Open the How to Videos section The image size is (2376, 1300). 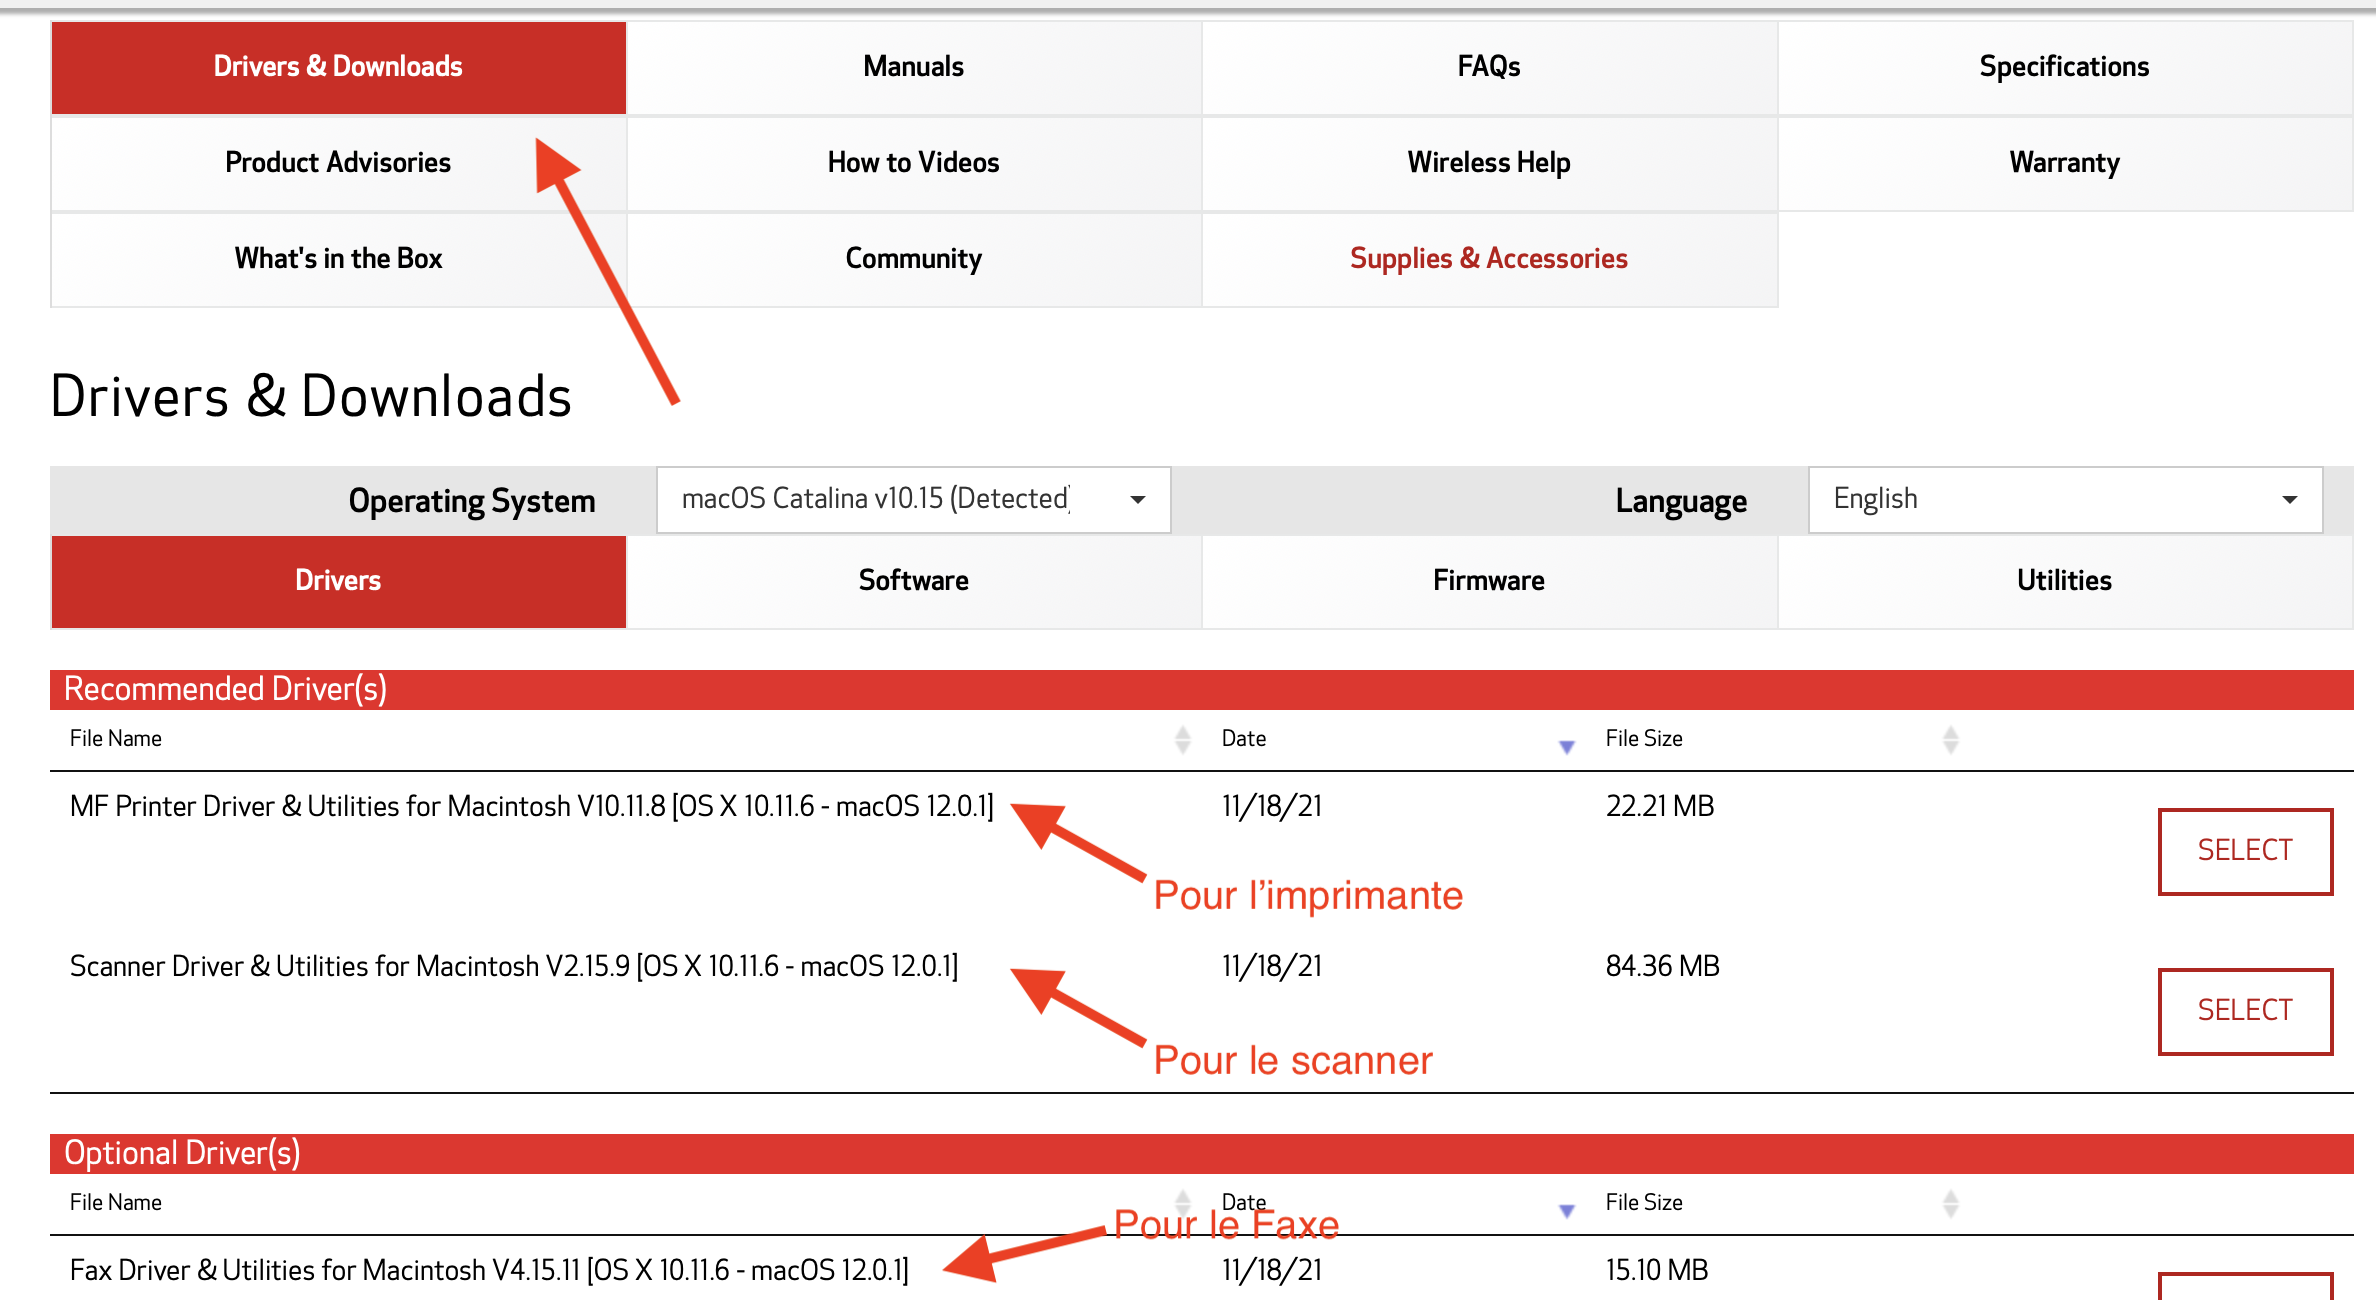(913, 163)
